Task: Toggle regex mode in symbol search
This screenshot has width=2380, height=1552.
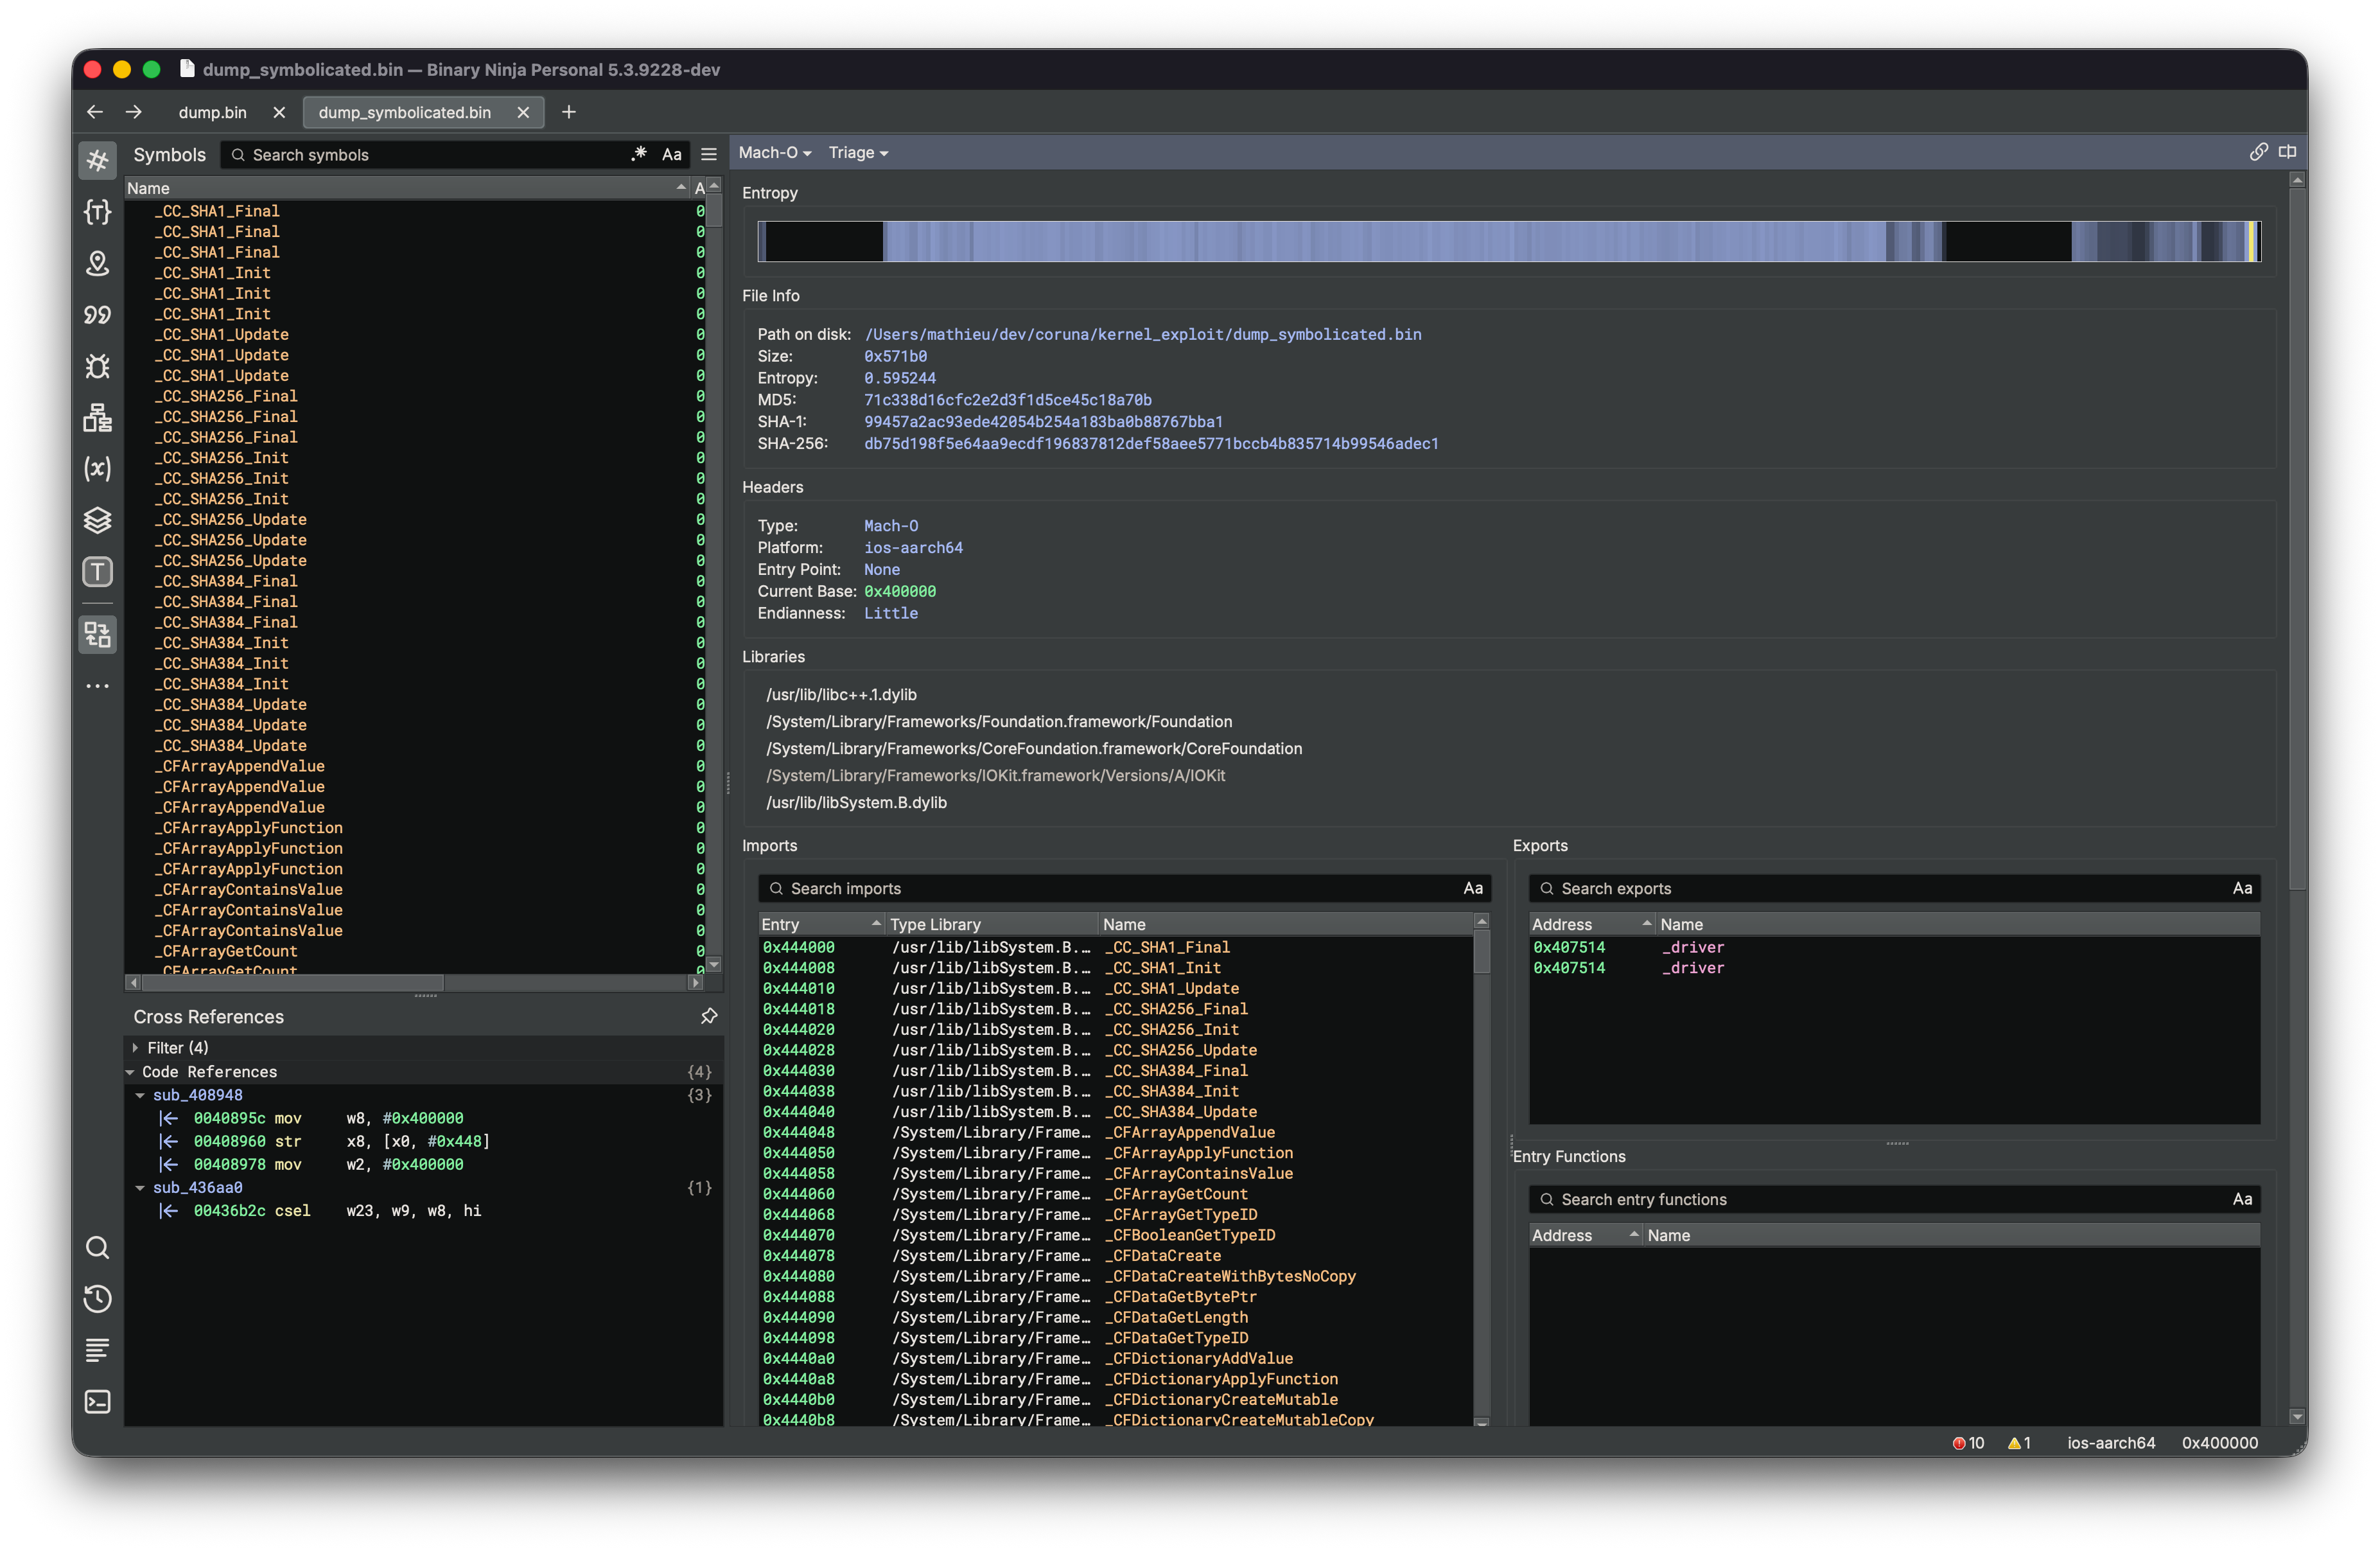Action: [x=639, y=154]
